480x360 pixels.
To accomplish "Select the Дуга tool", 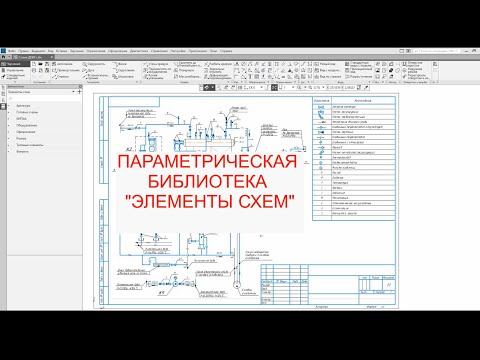I will point(89,70).
